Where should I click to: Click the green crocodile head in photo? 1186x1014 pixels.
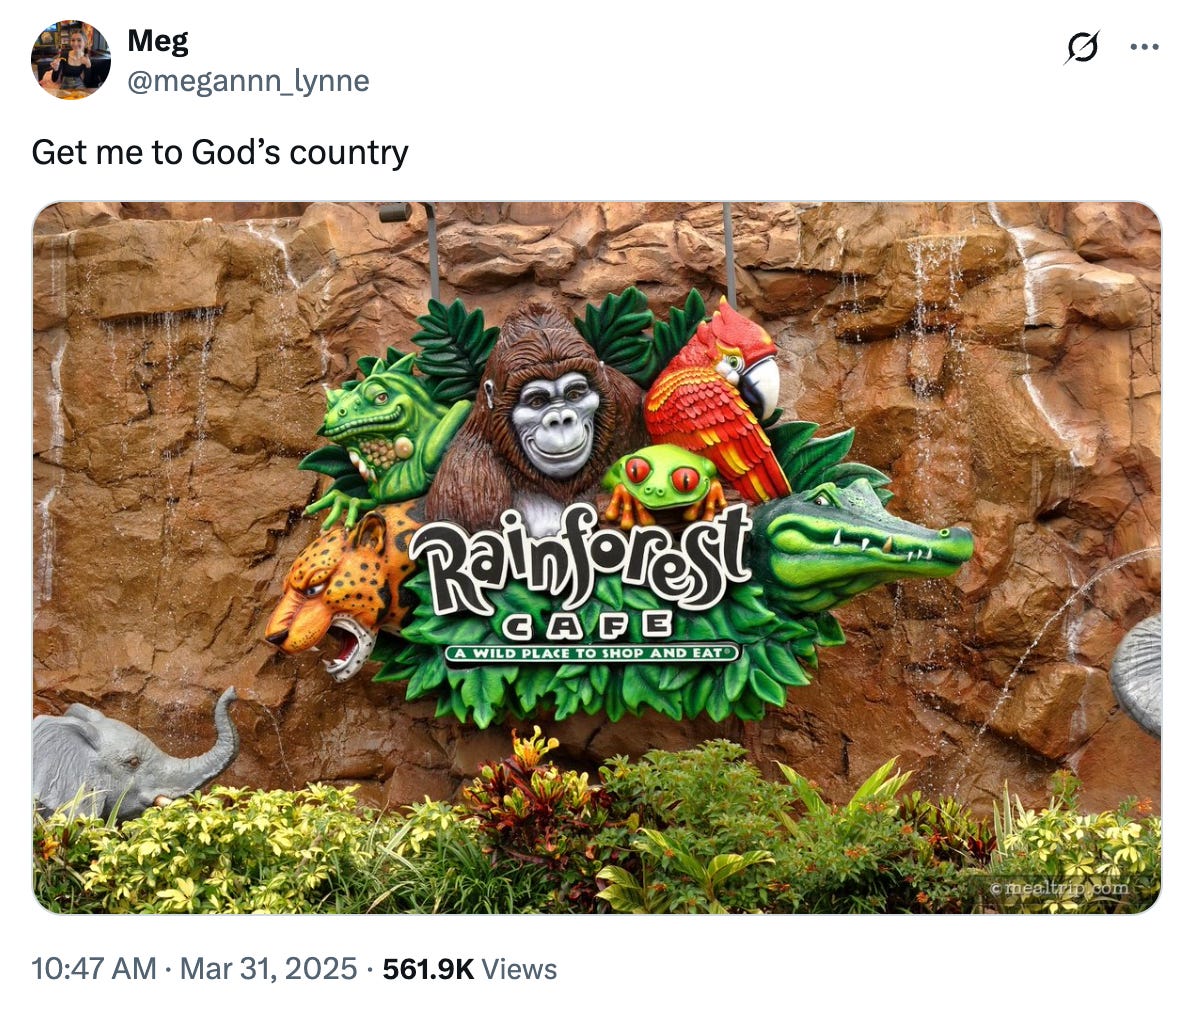coord(862,540)
